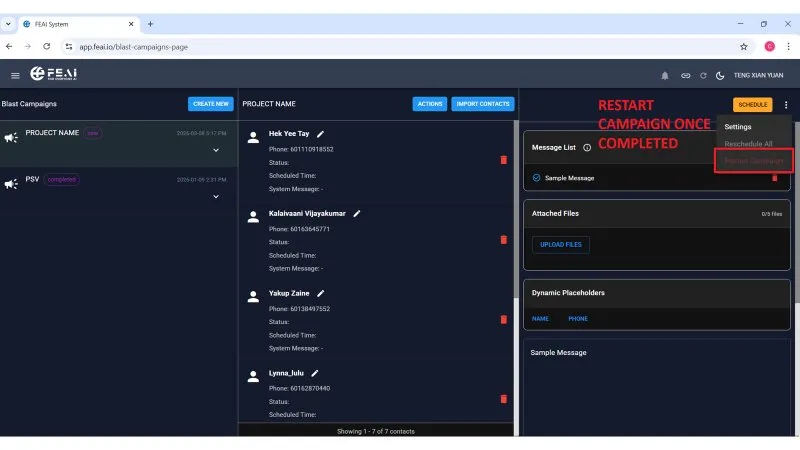View site information icon in address bar
The height and width of the screenshot is (450, 800).
coord(68,46)
